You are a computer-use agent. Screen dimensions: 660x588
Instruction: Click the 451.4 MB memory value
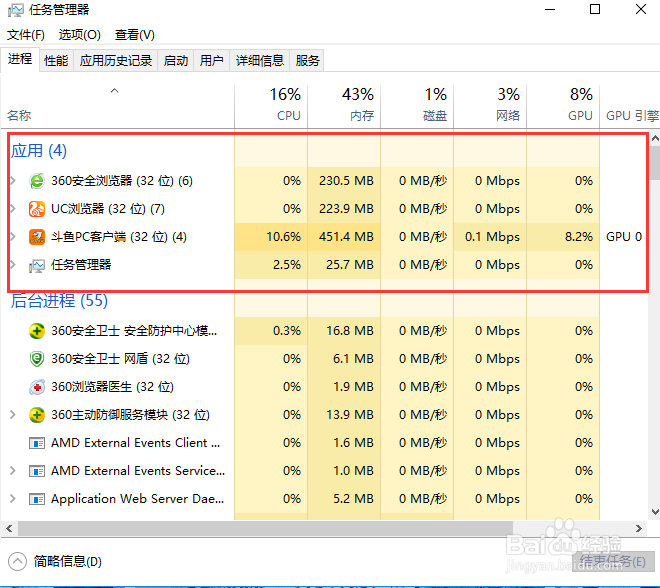pyautogui.click(x=346, y=237)
